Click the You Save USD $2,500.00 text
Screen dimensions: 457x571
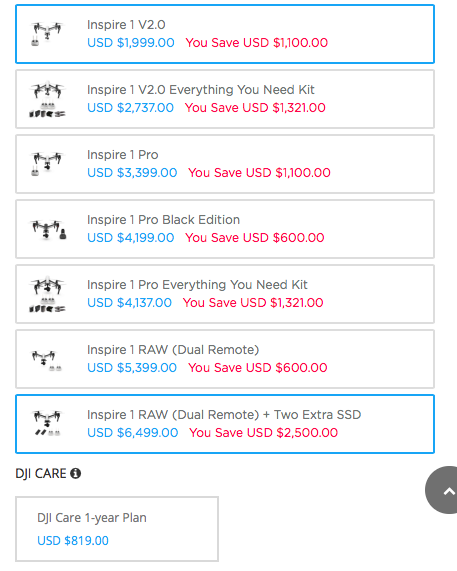tap(264, 433)
